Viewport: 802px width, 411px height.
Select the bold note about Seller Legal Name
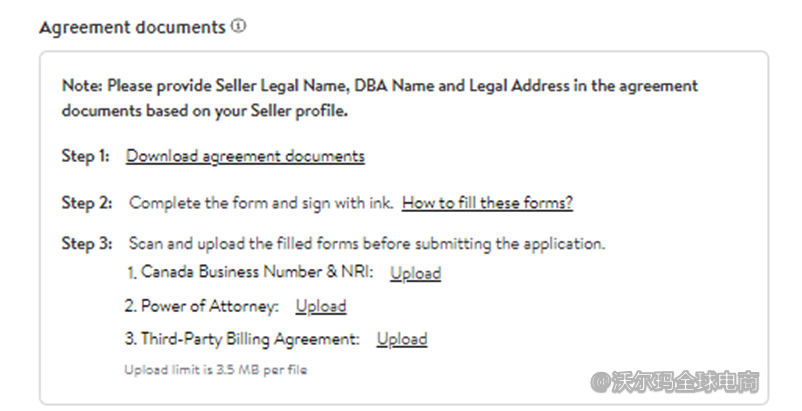[x=380, y=86]
